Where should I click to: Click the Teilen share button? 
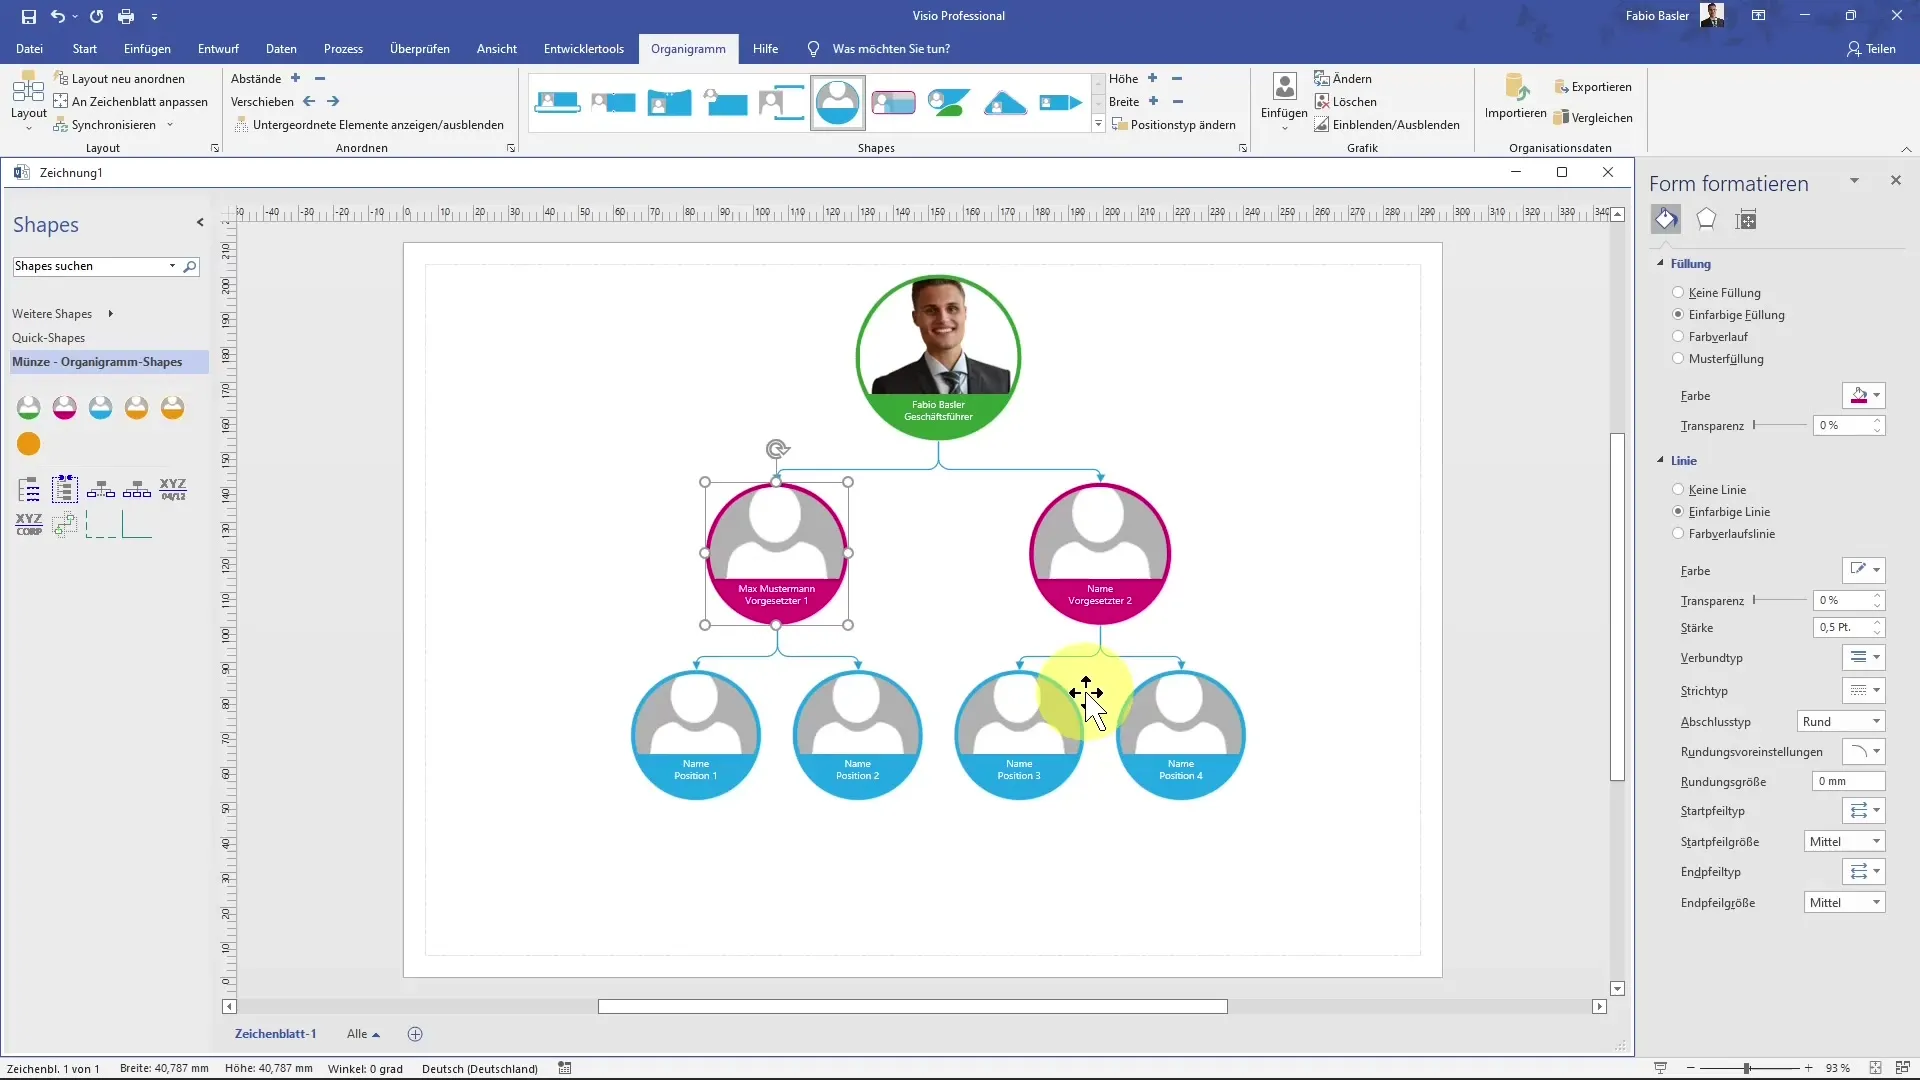click(1871, 48)
